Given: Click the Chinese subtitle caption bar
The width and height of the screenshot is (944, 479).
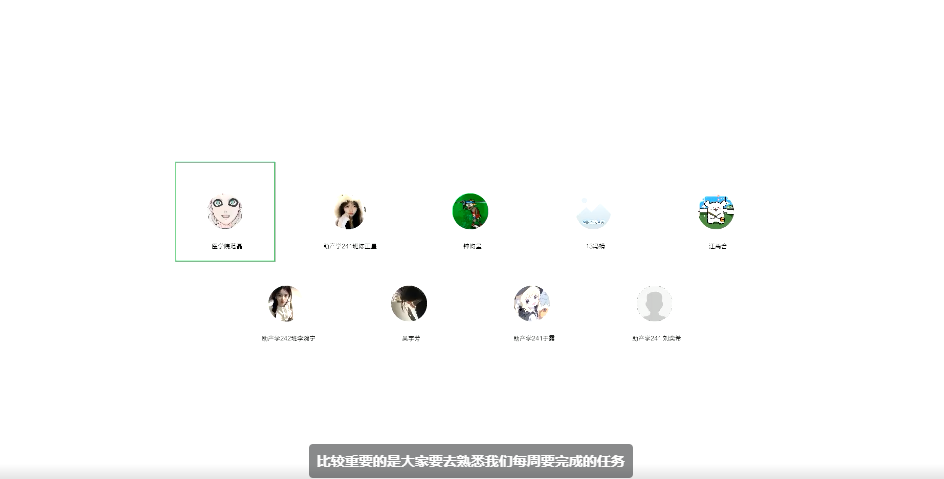Looking at the screenshot, I should [x=470, y=461].
